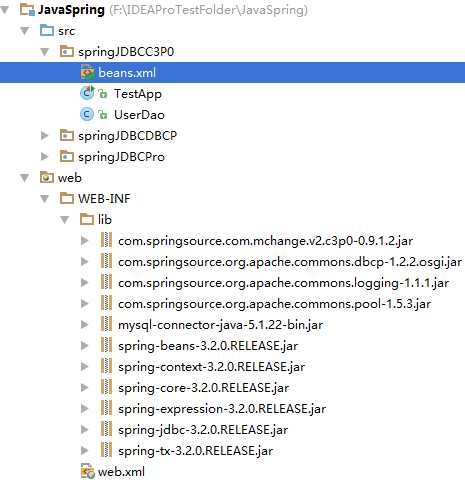
Task: Expand the spring-beans-3.2.0.RELEASE.jar entry
Action: click(x=85, y=345)
